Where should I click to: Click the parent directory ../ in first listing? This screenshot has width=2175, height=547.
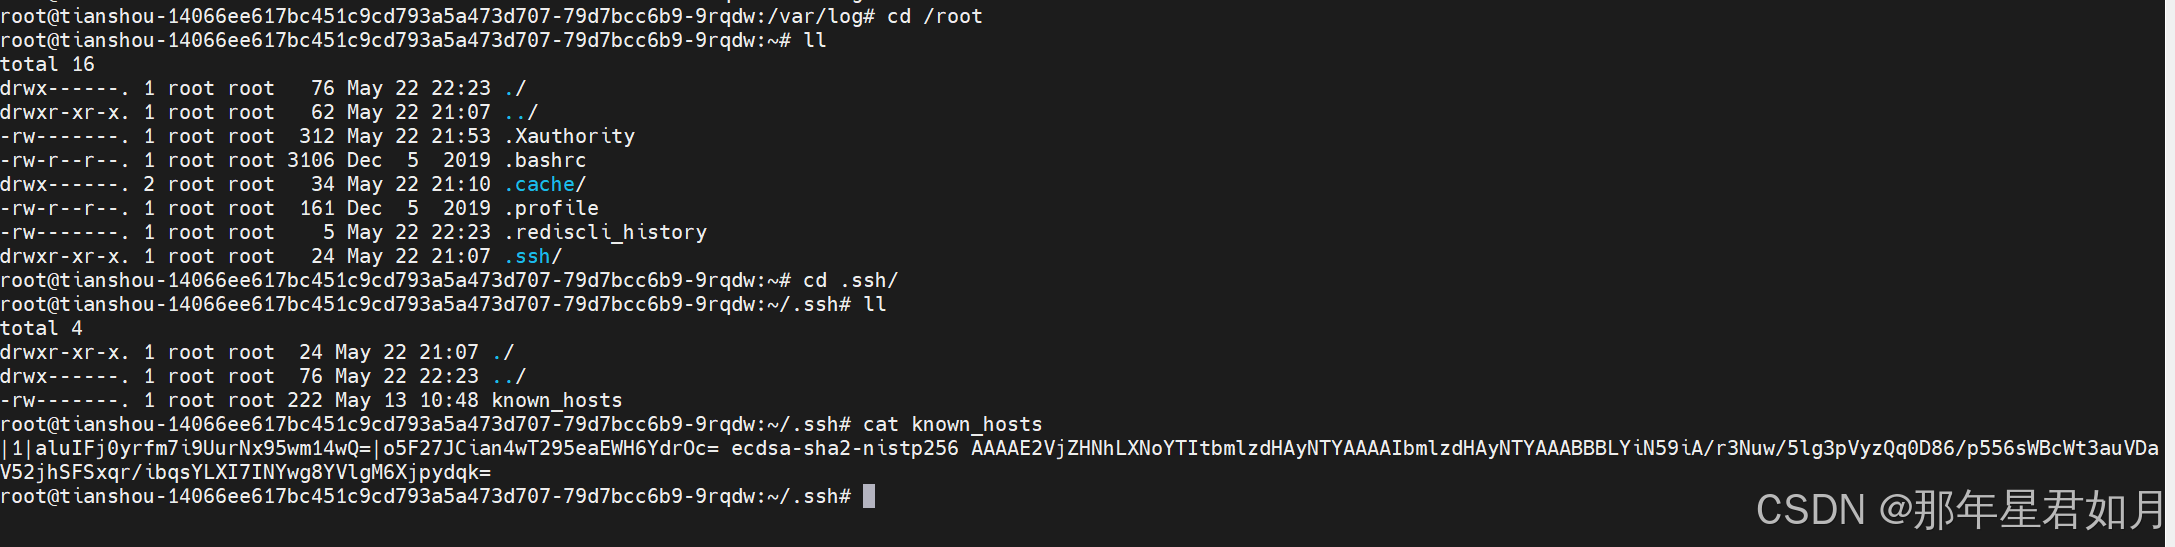(522, 112)
